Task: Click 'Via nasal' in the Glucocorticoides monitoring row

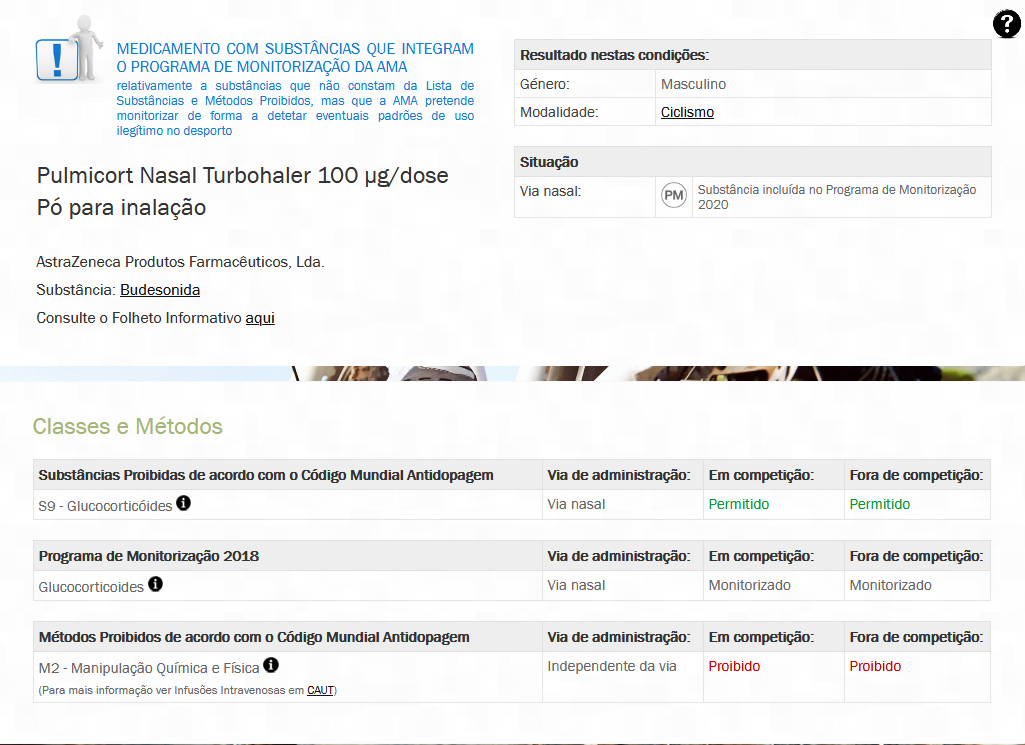Action: click(x=576, y=586)
